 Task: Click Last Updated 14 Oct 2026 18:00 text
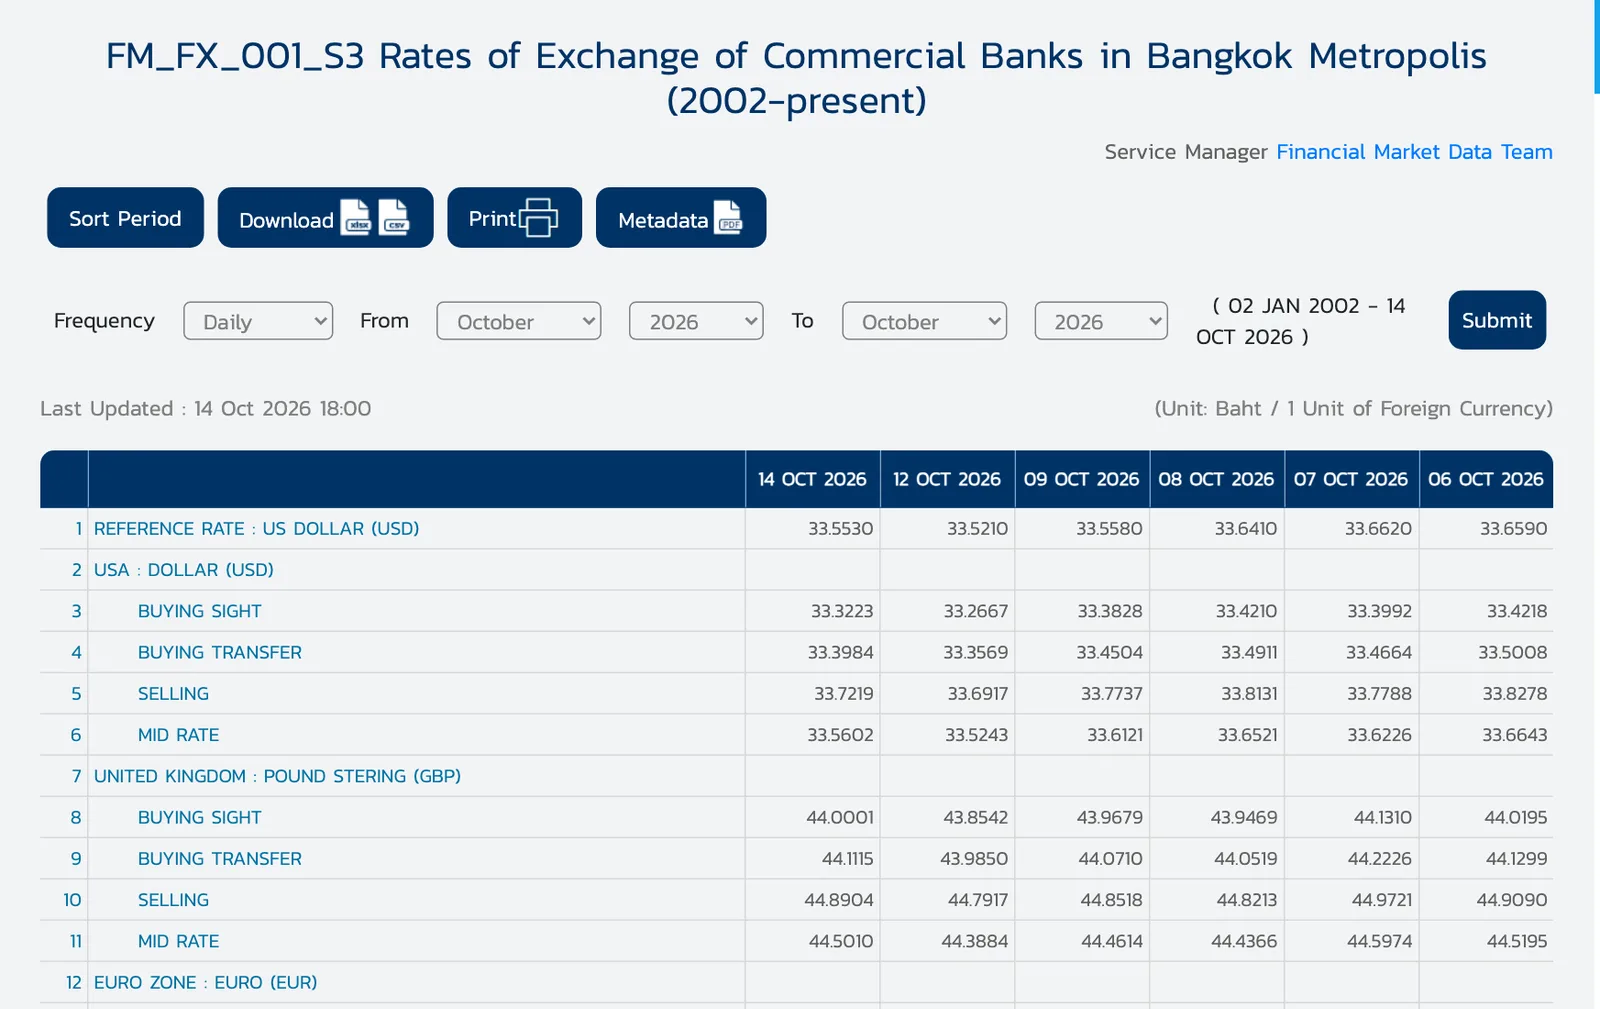206,408
